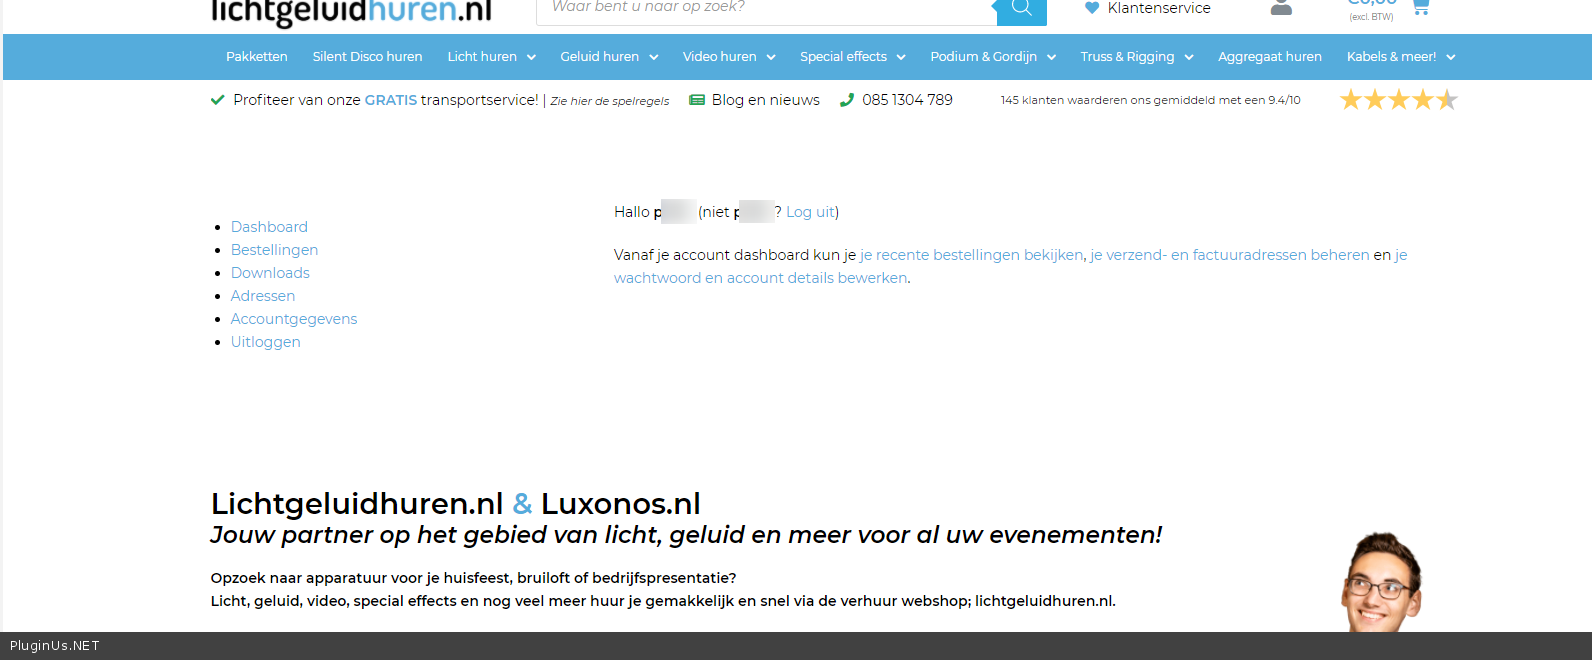
Task: Click the Klantenservice link
Action: click(x=1159, y=8)
